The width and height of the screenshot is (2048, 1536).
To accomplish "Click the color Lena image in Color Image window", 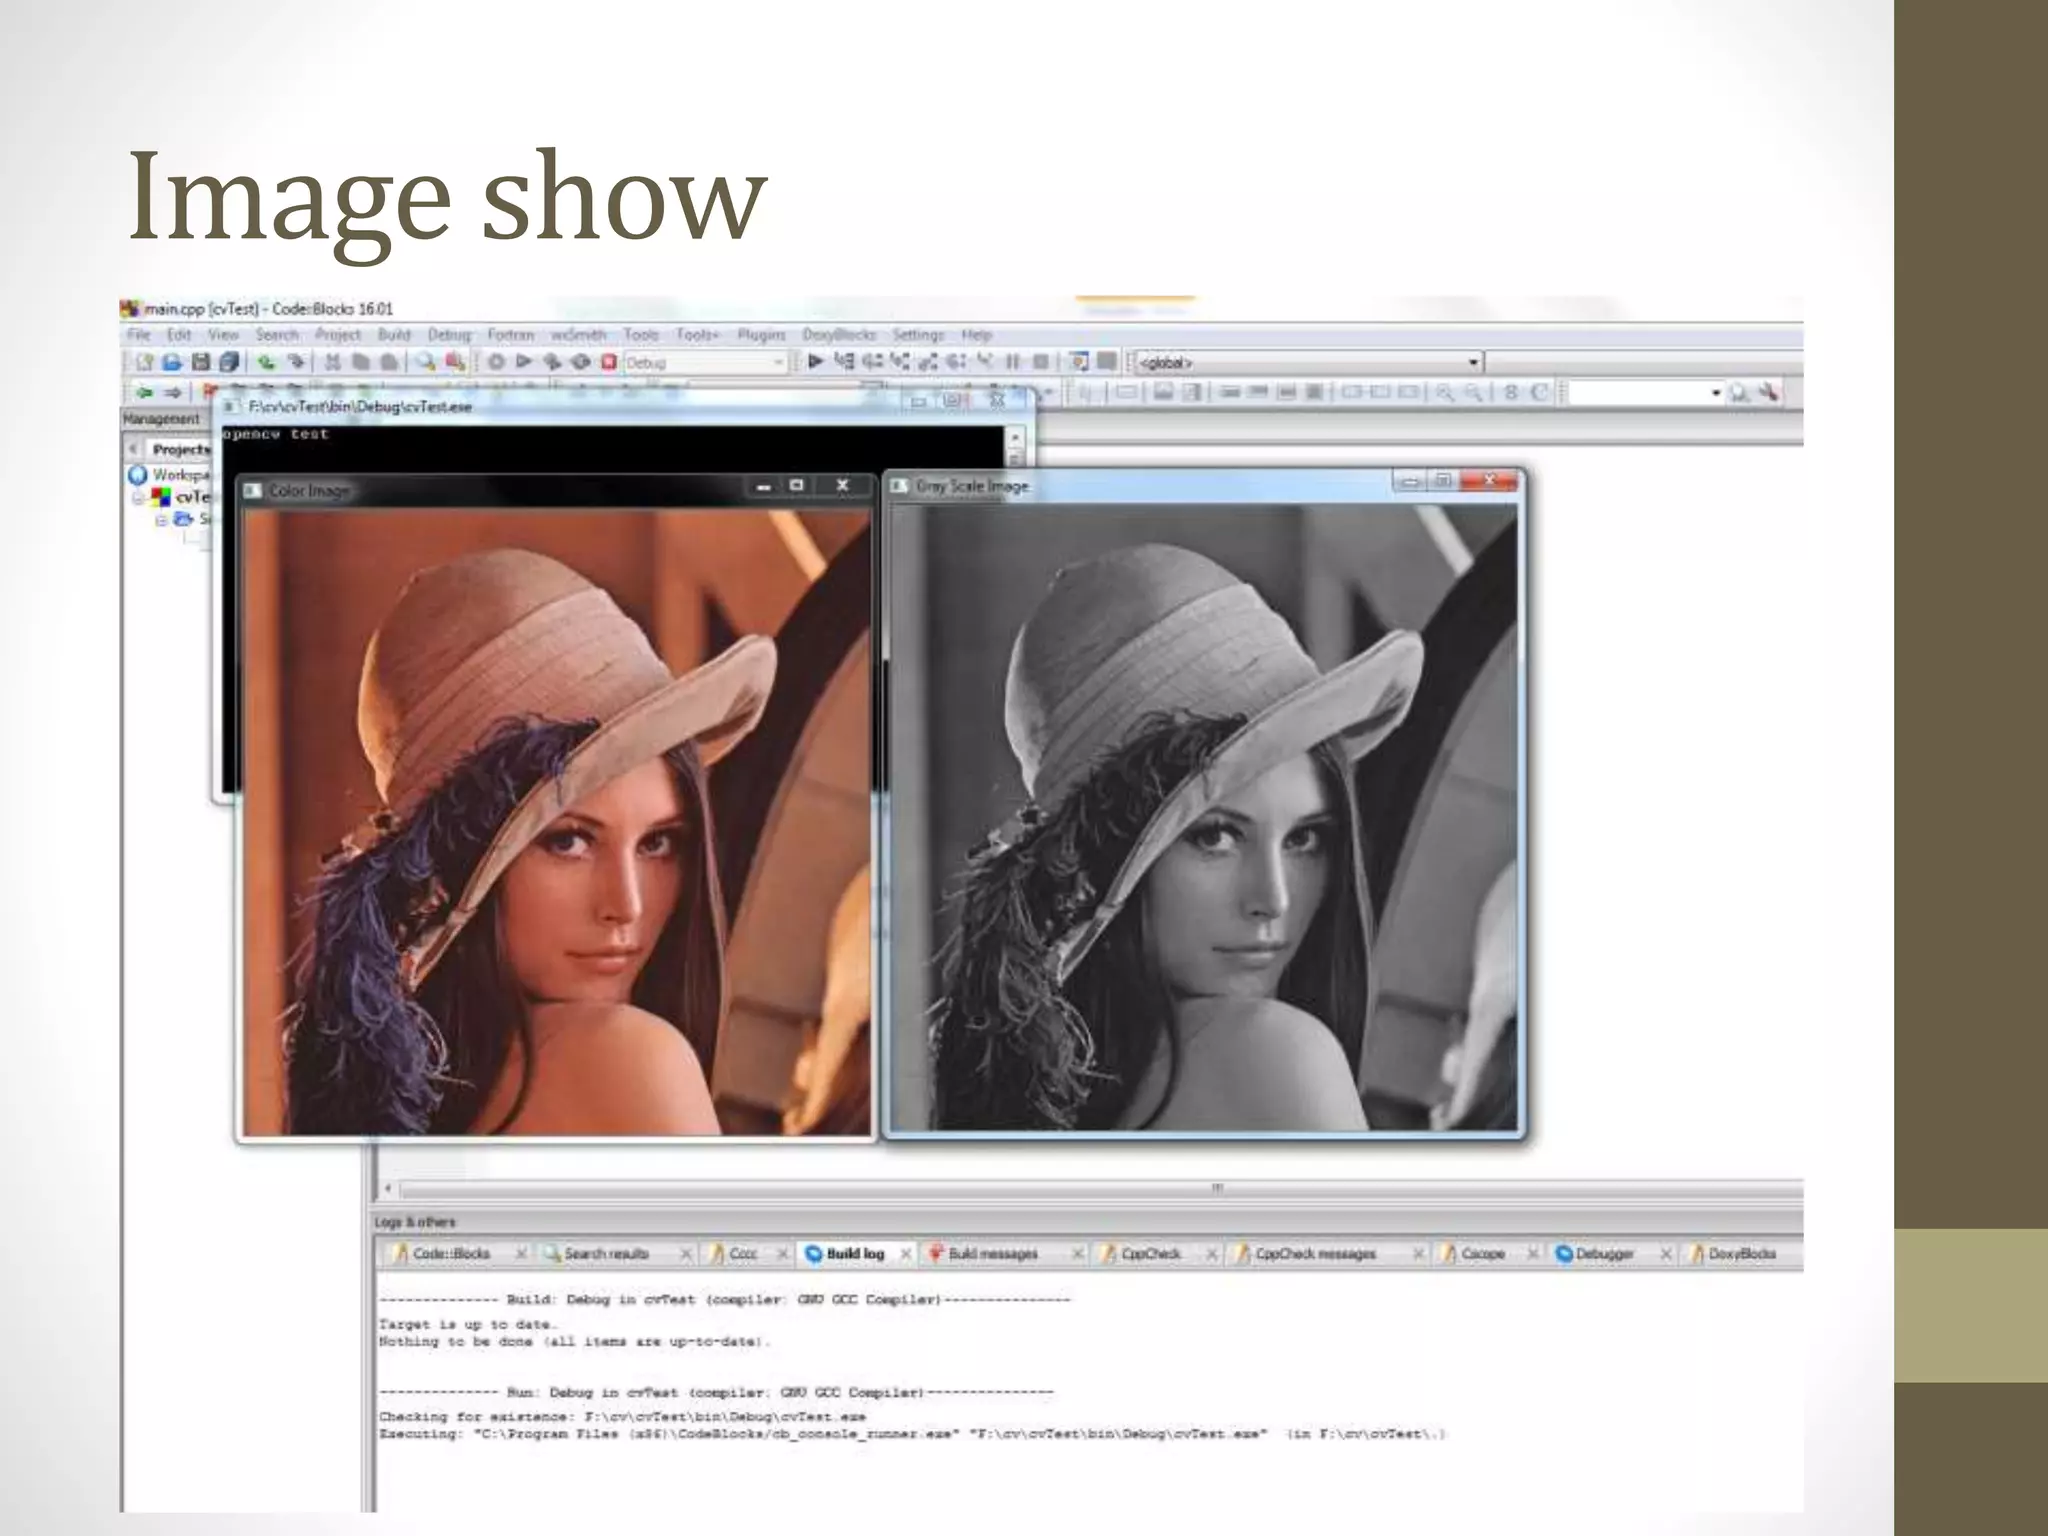I will tap(557, 822).
